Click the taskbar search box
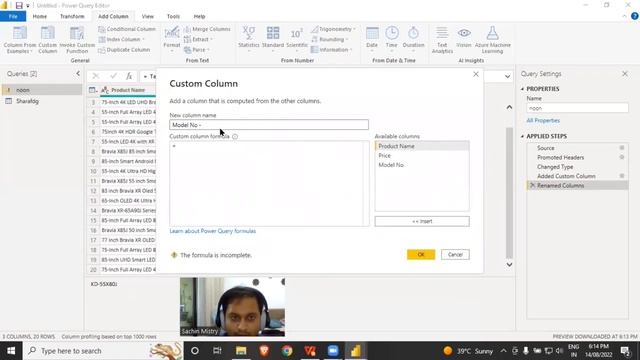Image resolution: width=640 pixels, height=360 pixels. [103, 351]
